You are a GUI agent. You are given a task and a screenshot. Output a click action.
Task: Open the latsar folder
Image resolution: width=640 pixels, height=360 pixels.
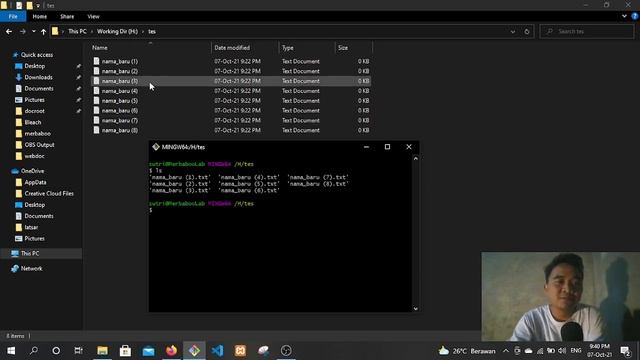click(x=31, y=227)
